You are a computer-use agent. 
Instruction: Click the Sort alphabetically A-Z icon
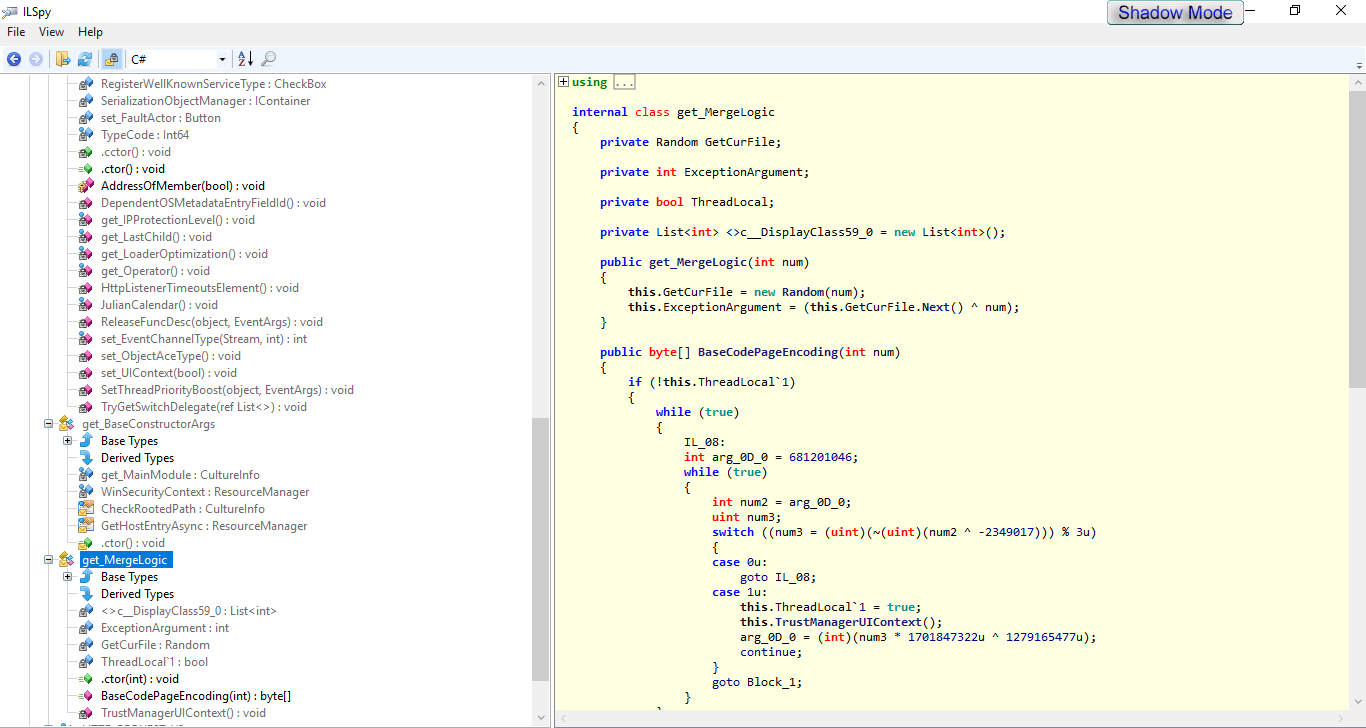(245, 59)
